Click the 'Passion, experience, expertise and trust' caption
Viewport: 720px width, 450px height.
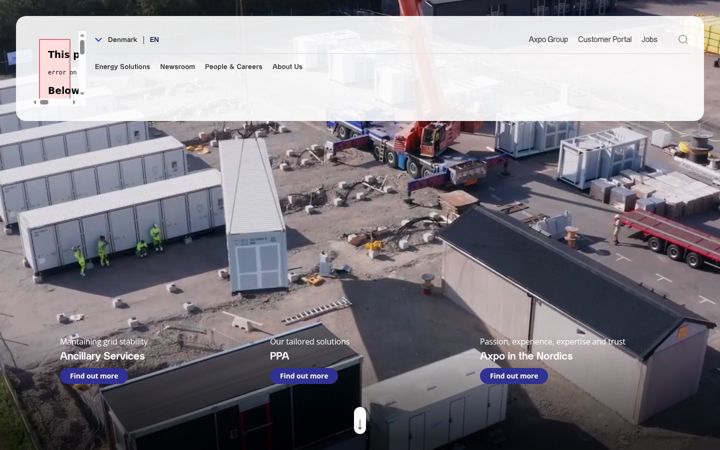click(552, 342)
